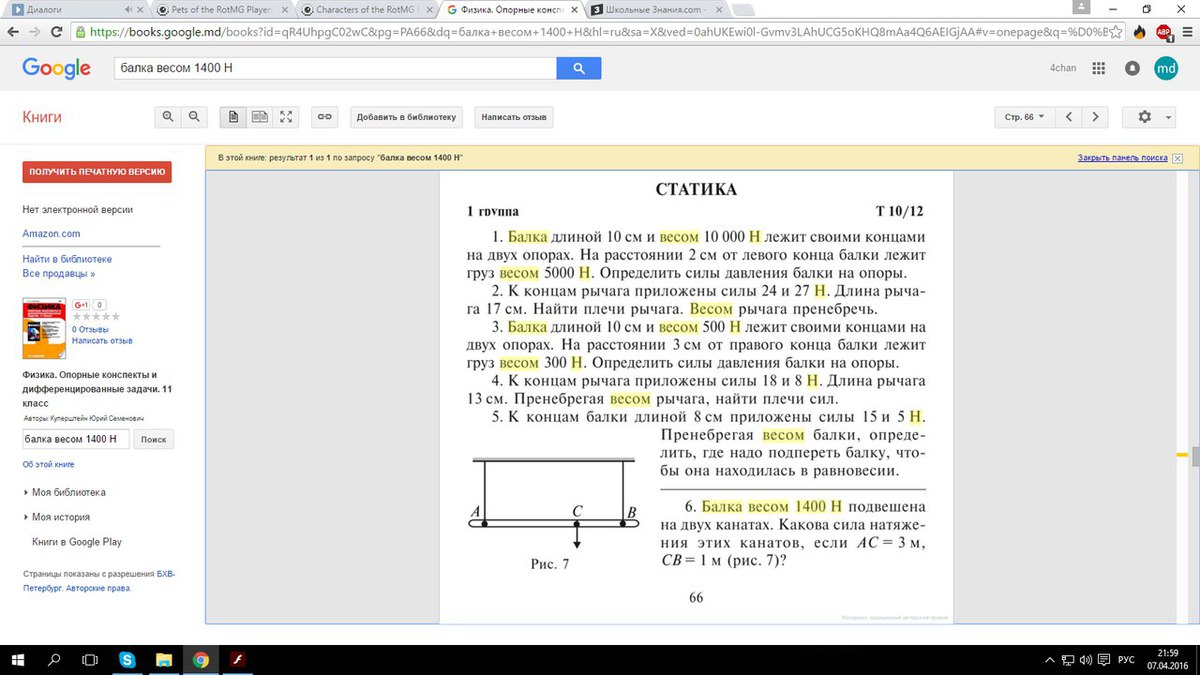Zoom in on the book page
The image size is (1200, 675).
pyautogui.click(x=167, y=117)
